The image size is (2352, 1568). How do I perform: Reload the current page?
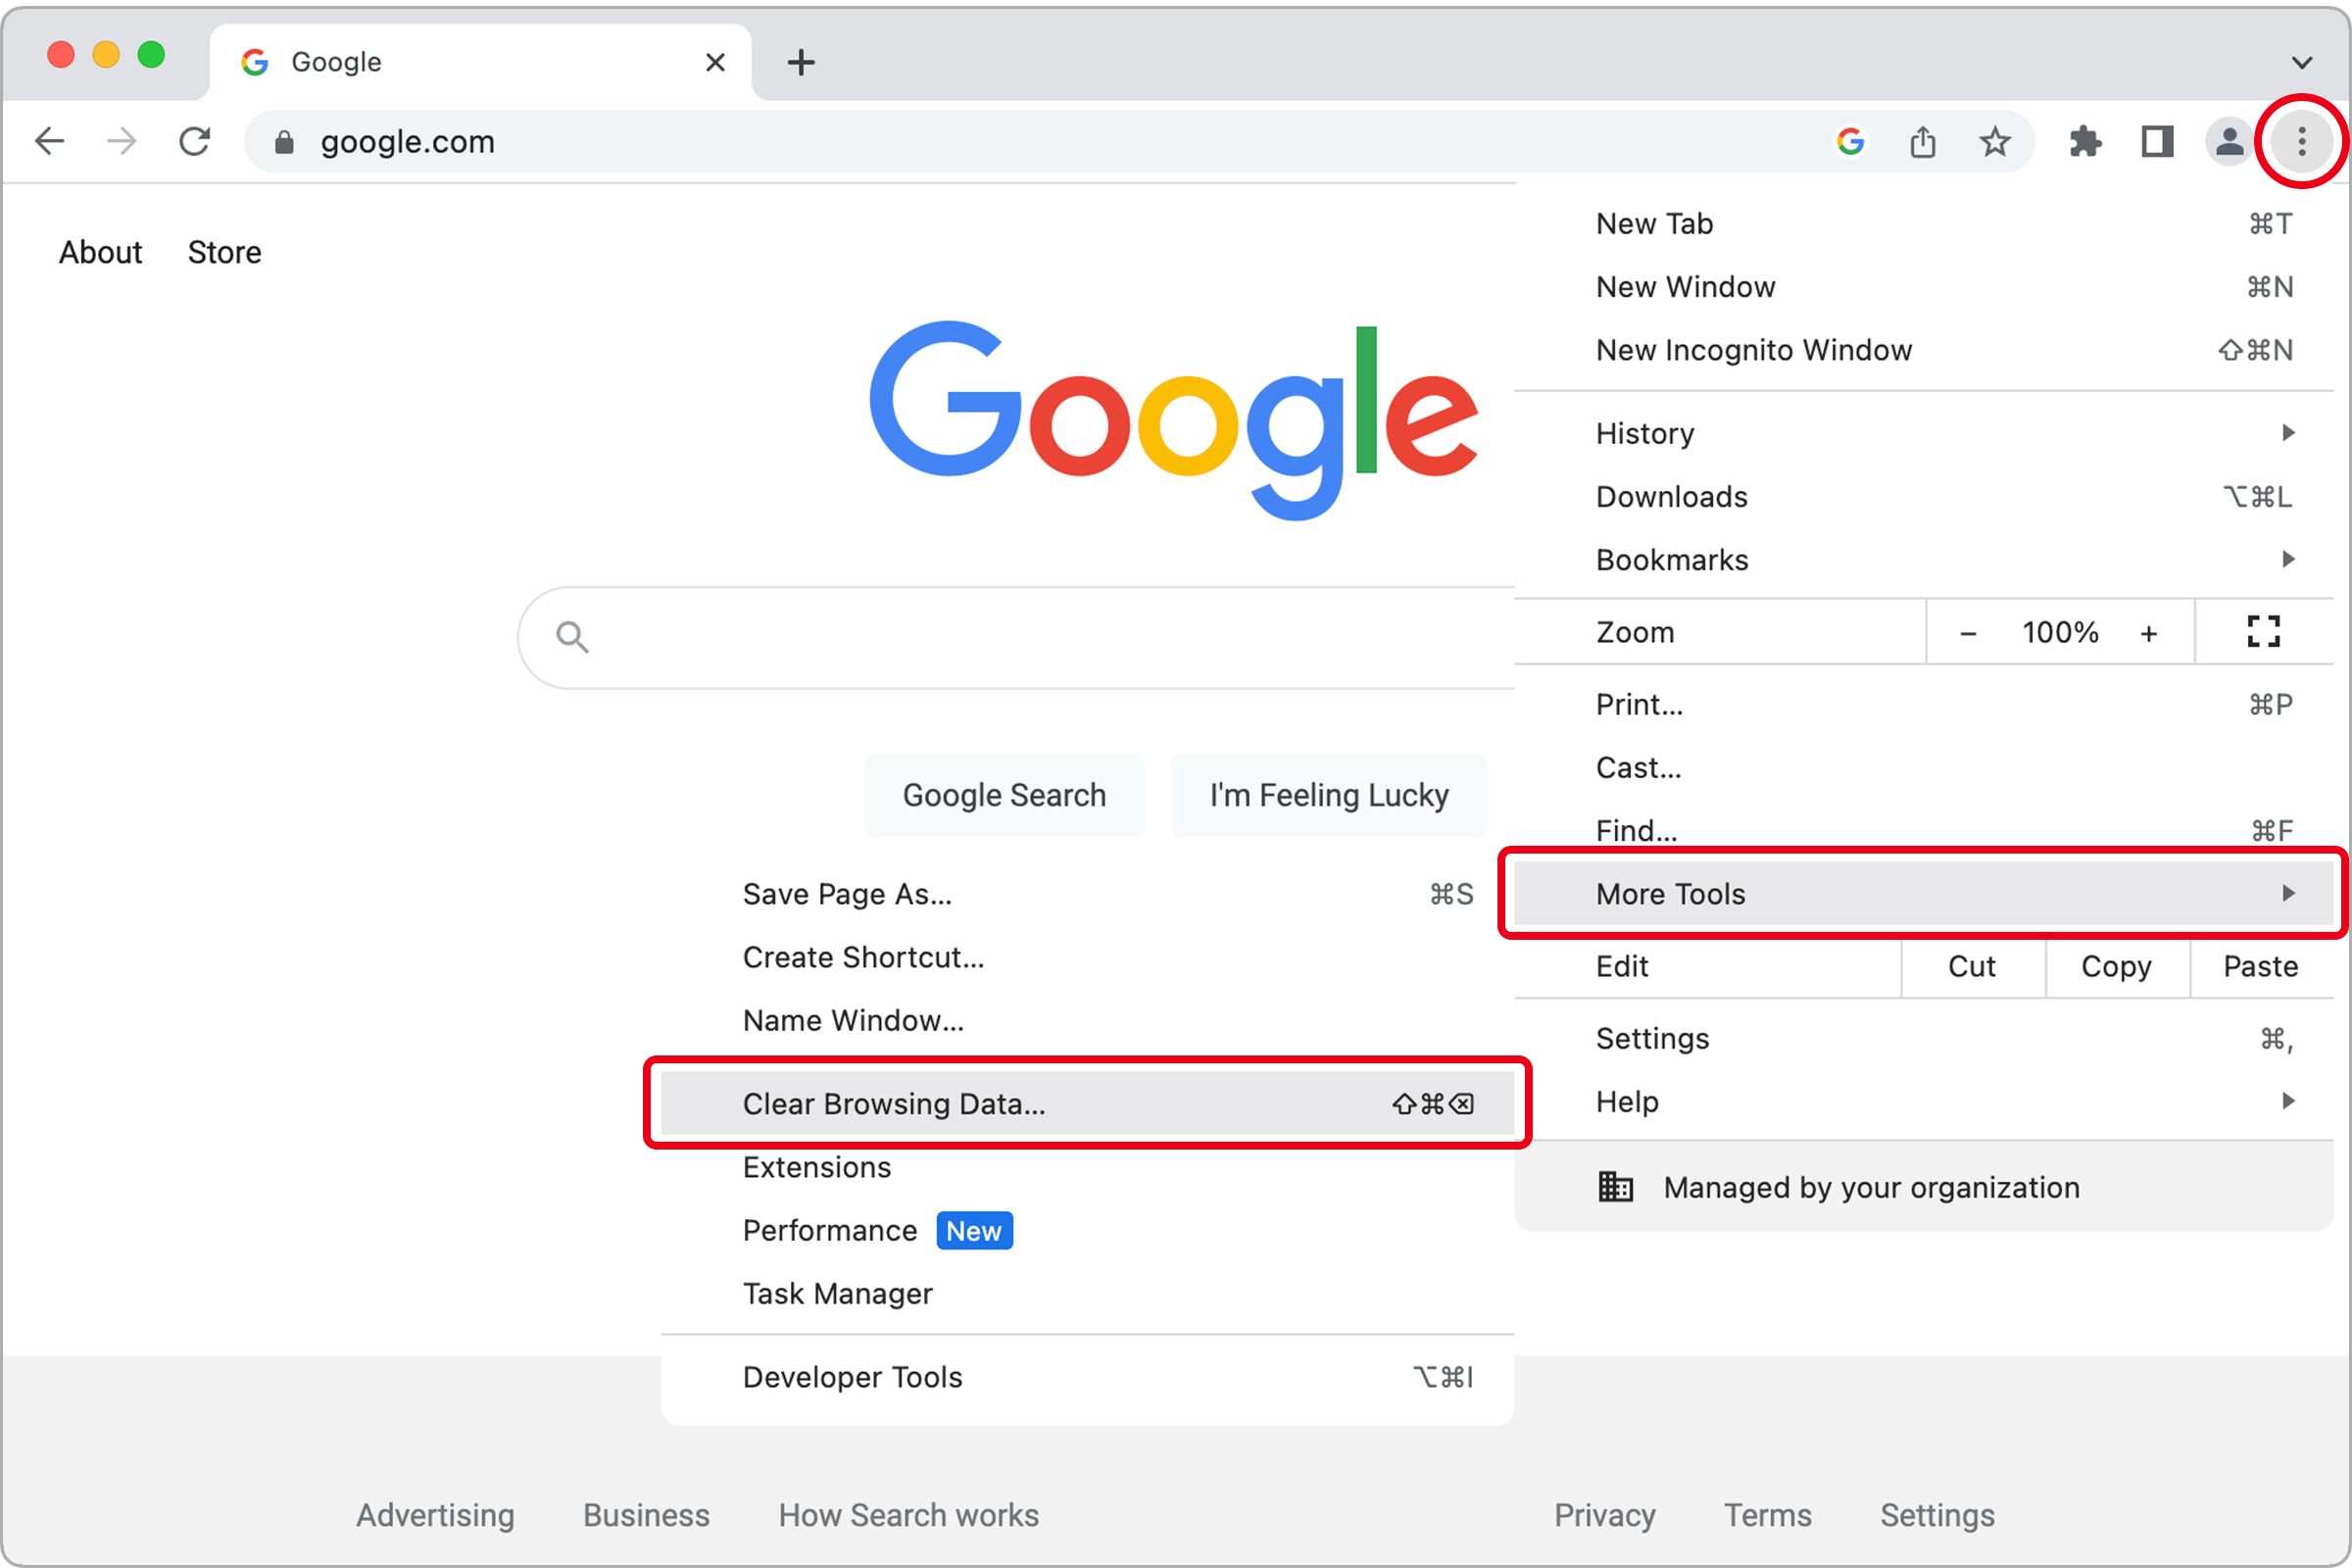(x=194, y=141)
